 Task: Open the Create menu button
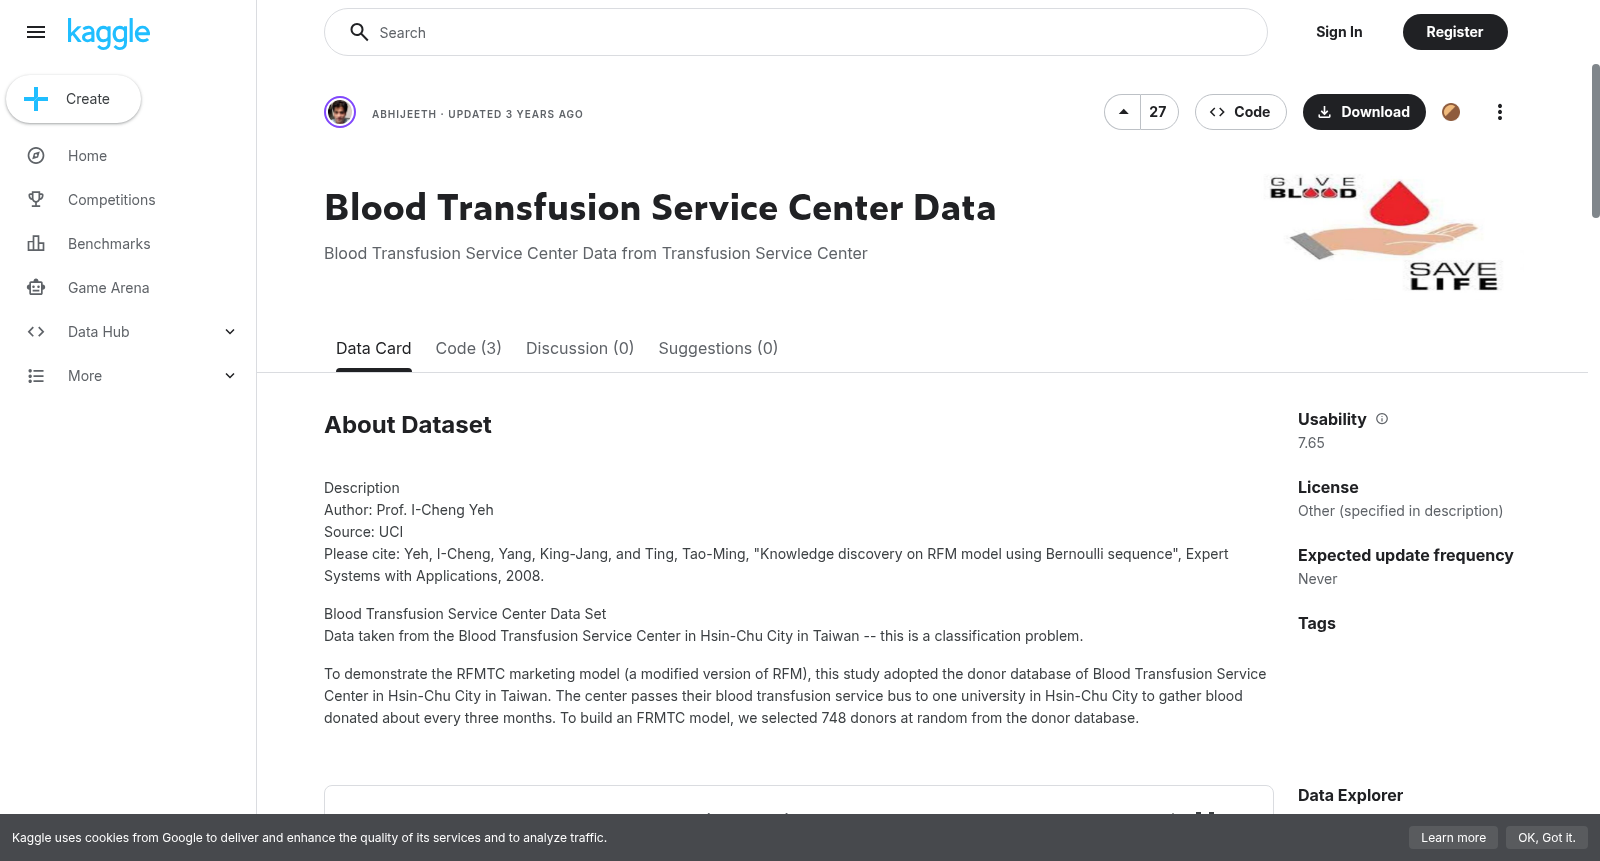point(73,99)
